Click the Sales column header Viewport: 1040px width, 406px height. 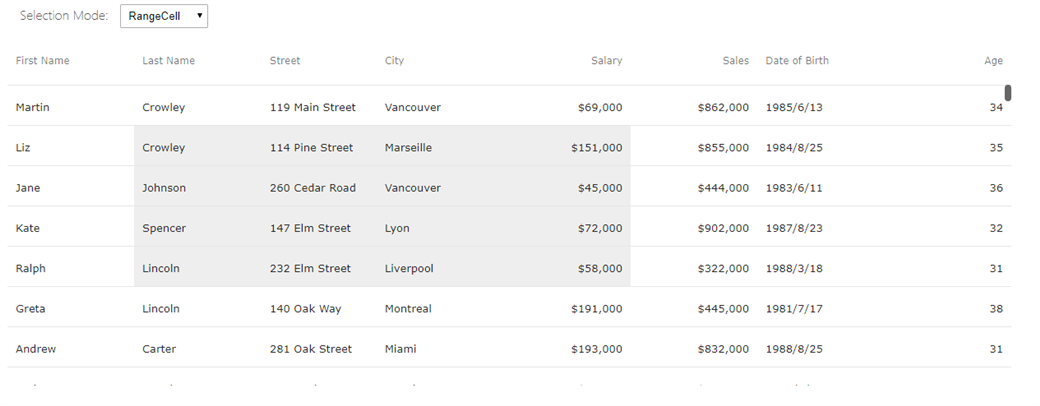(736, 60)
